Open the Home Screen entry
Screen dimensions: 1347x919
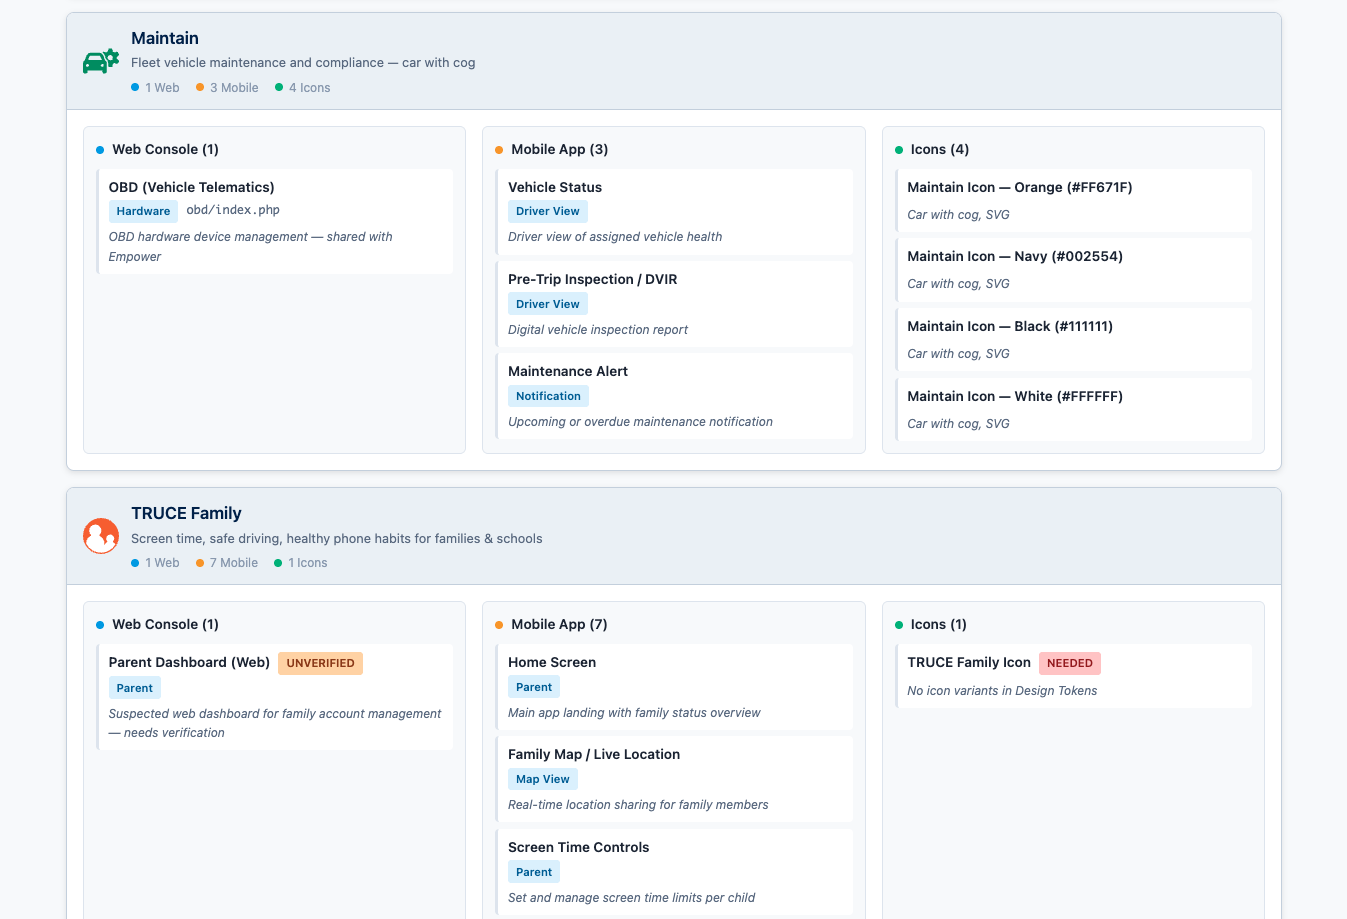[674, 687]
